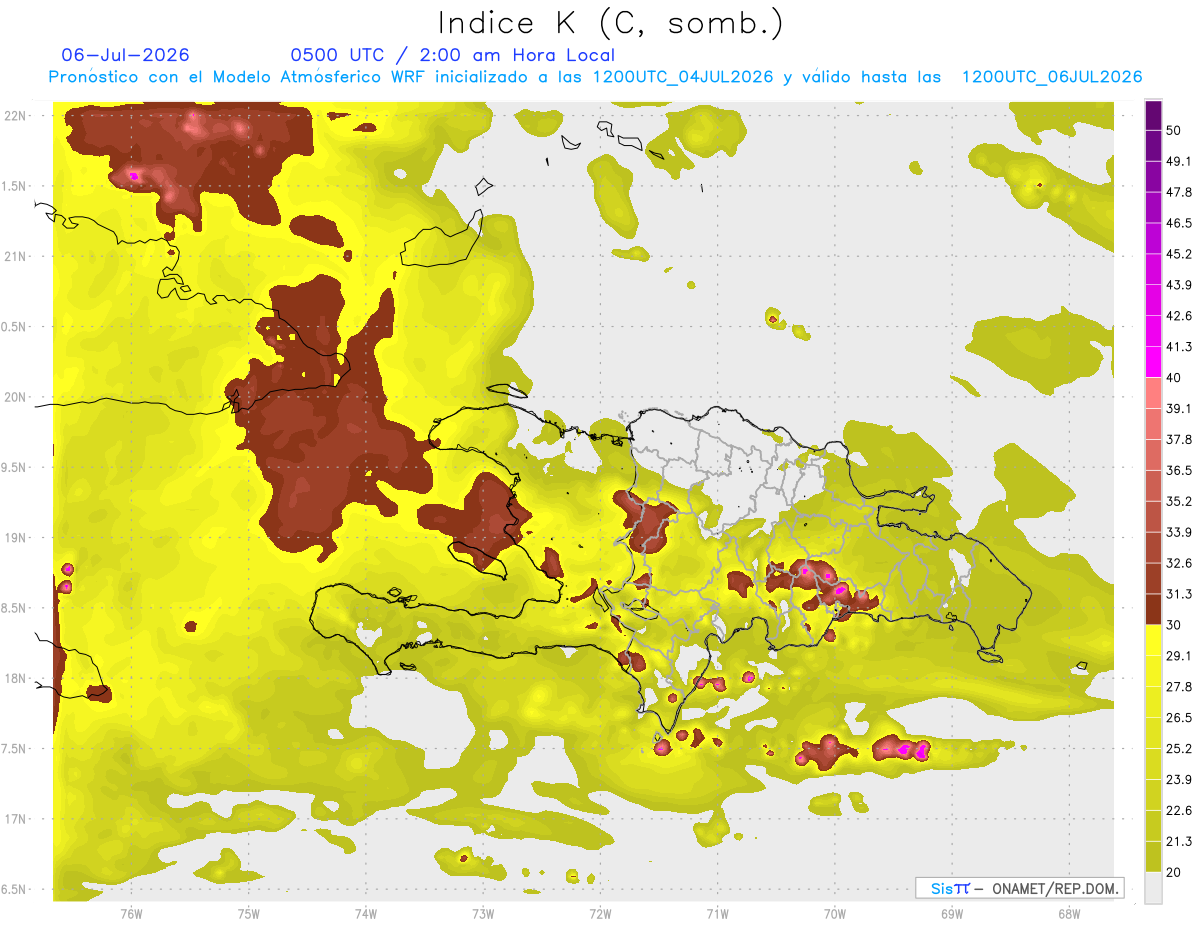Screen dimensions: 1200x927
Task: Click the "75W" longitude label
Action: point(249,914)
